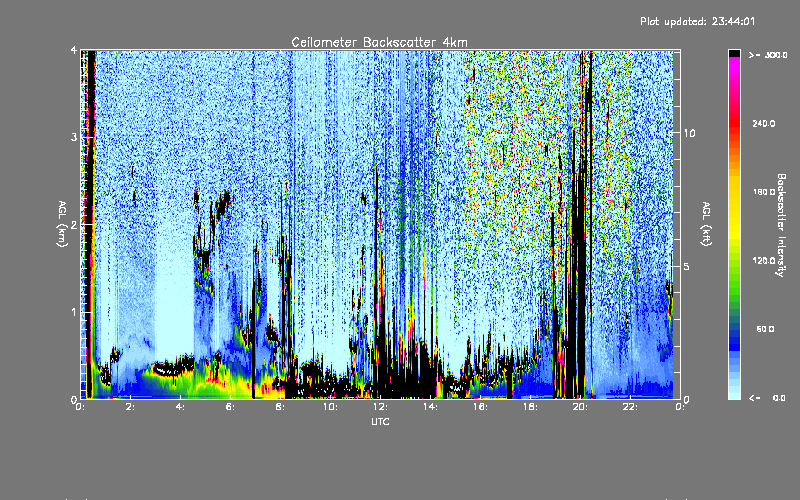The width and height of the screenshot is (800, 500).
Task: Click the "12:" UTC tick label
Action: coord(380,407)
